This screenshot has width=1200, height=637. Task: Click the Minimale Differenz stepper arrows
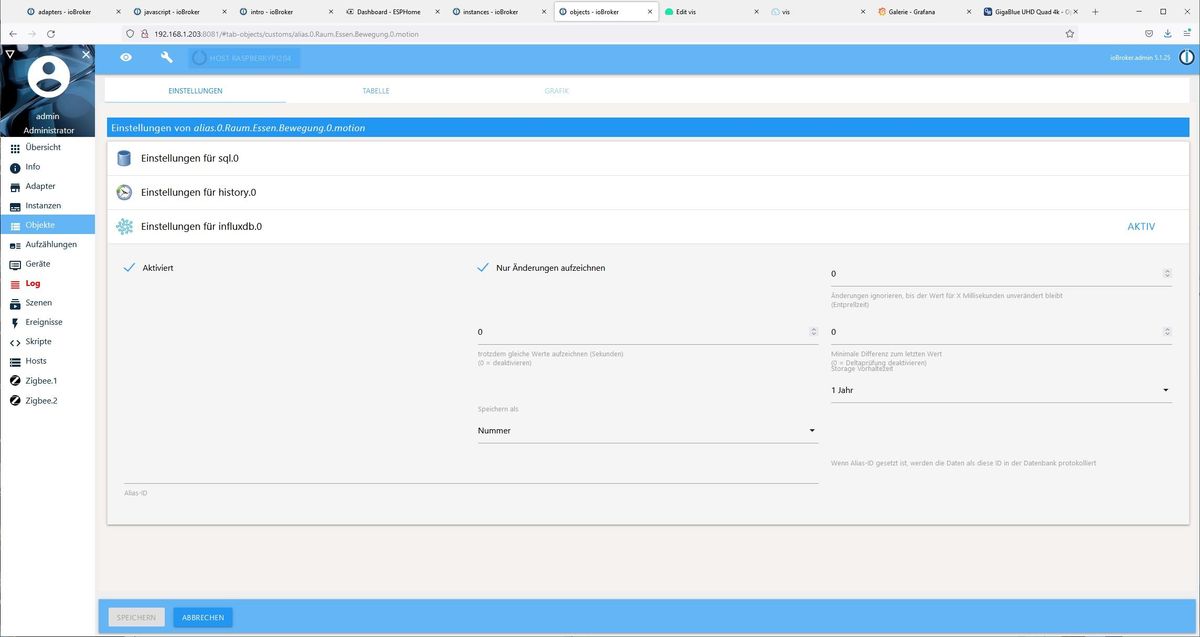[1167, 331]
